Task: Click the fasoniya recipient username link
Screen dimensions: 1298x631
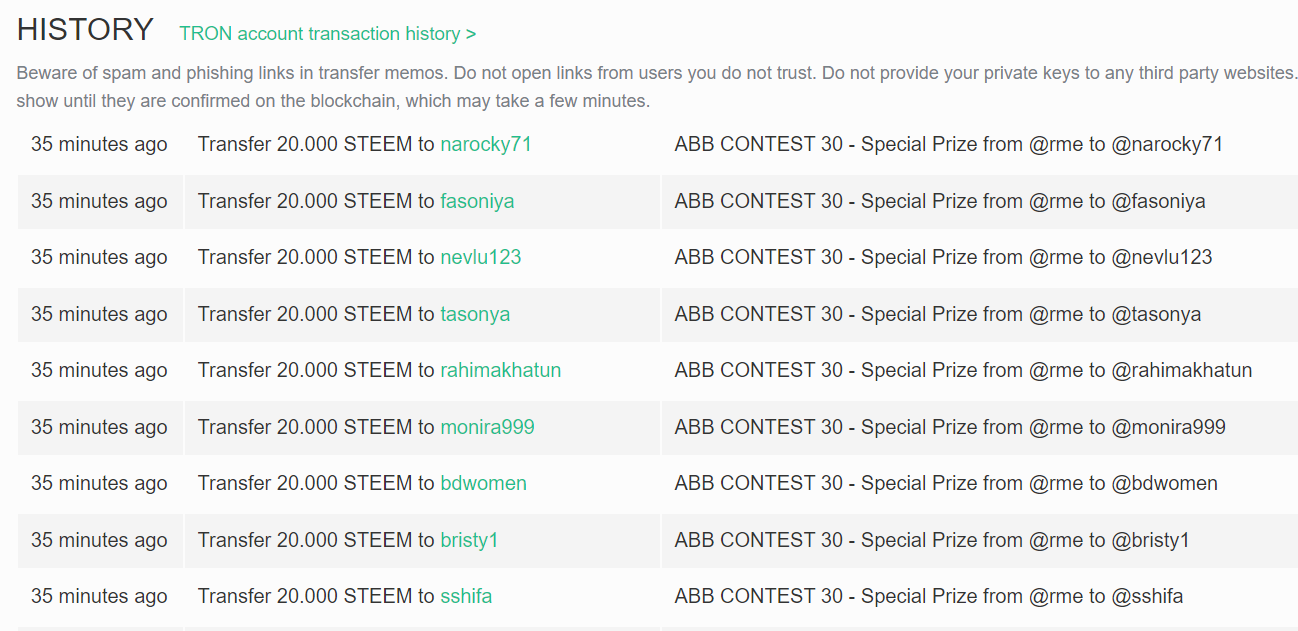Action: pyautogui.click(x=477, y=201)
